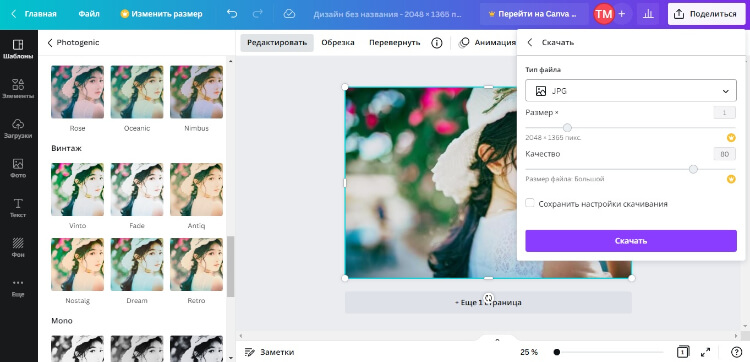Go back from Скачать panel

click(529, 43)
